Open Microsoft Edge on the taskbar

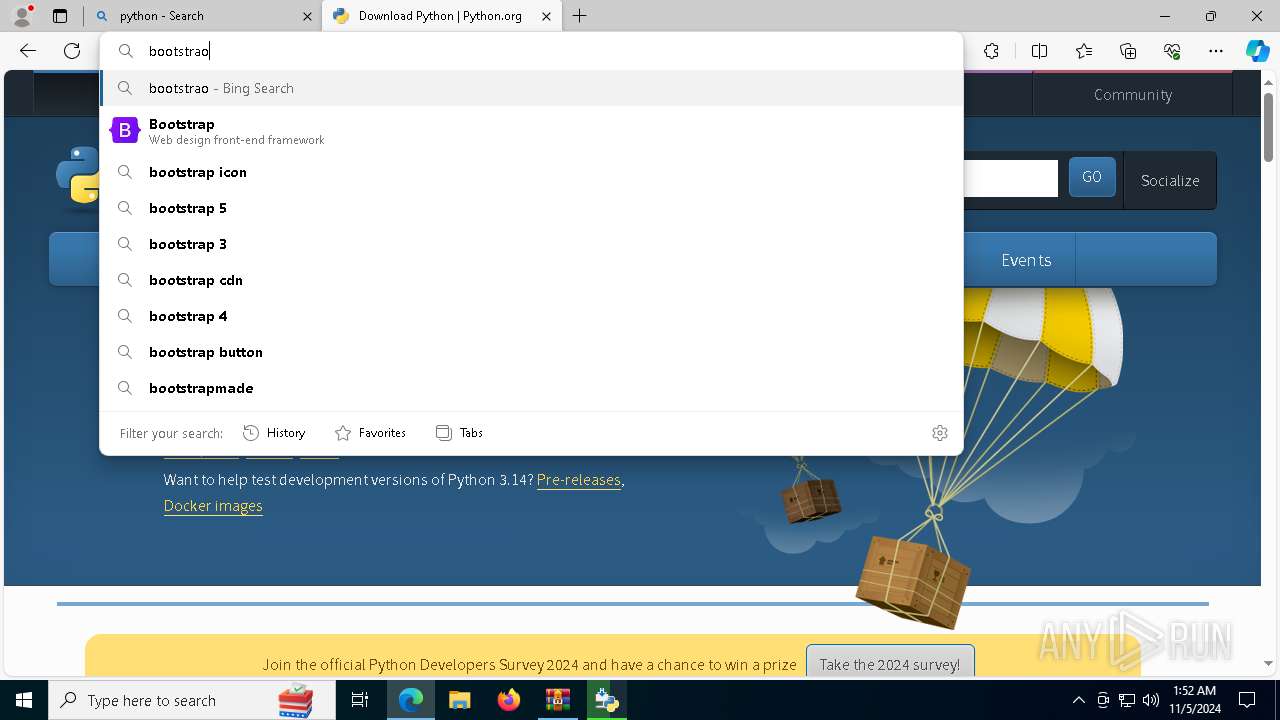coord(411,700)
